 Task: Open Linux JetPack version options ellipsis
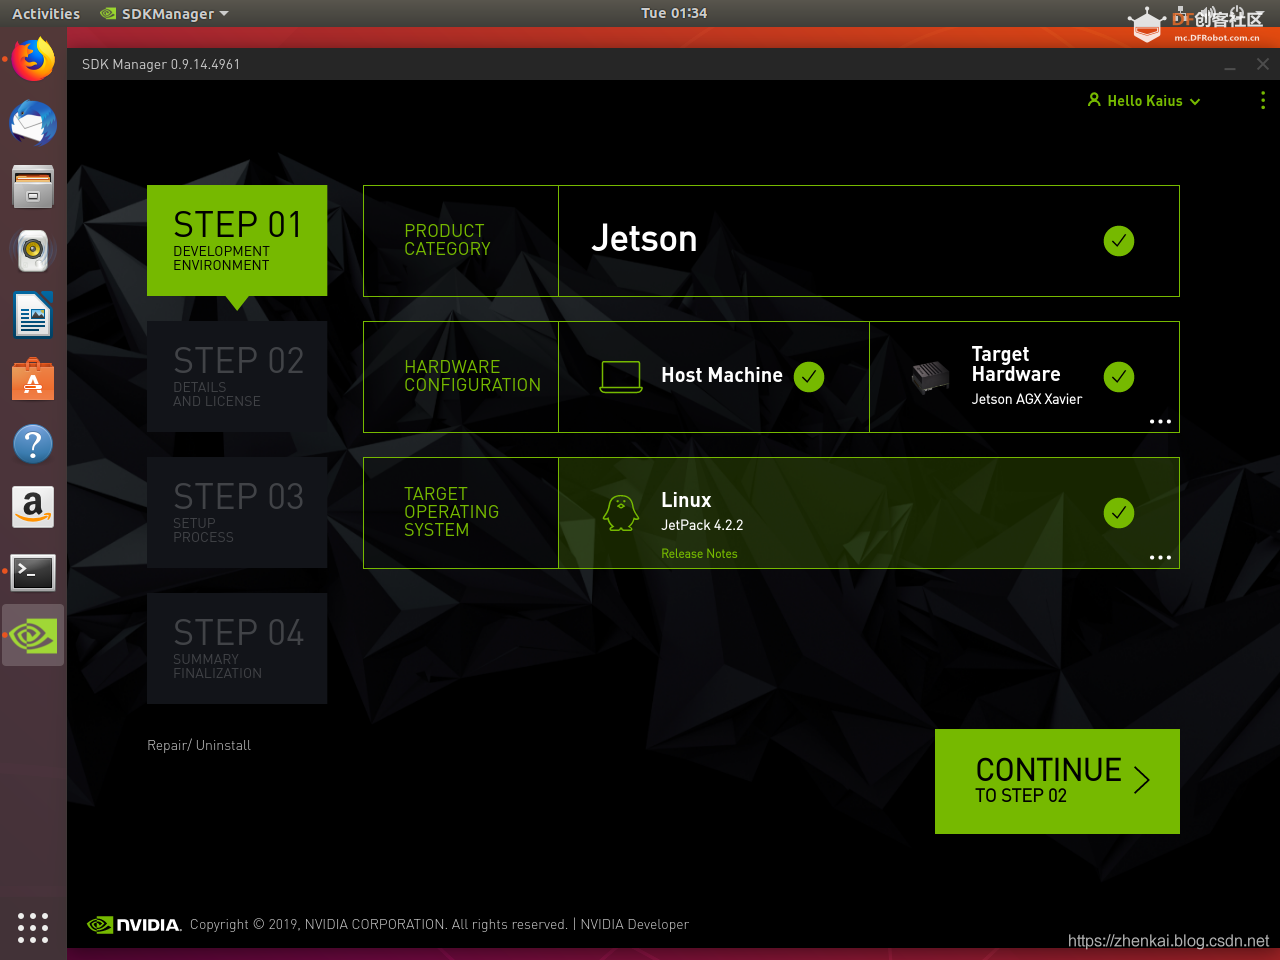(1160, 558)
